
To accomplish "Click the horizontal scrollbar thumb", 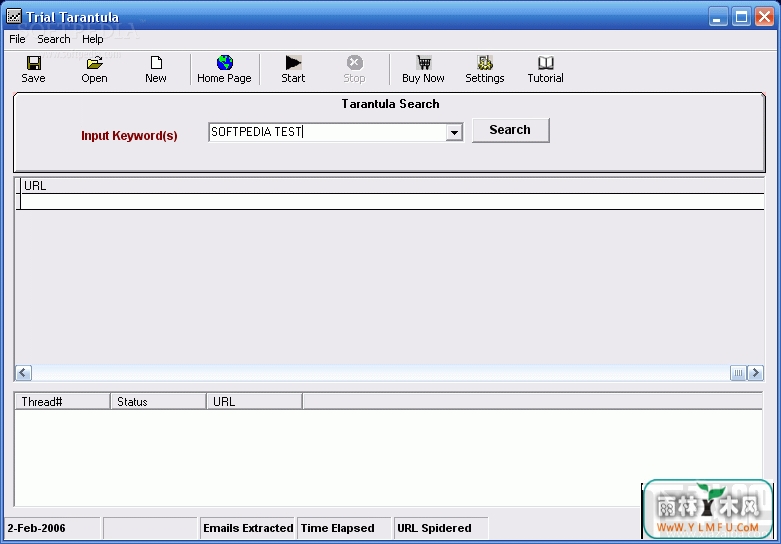I will pos(738,373).
